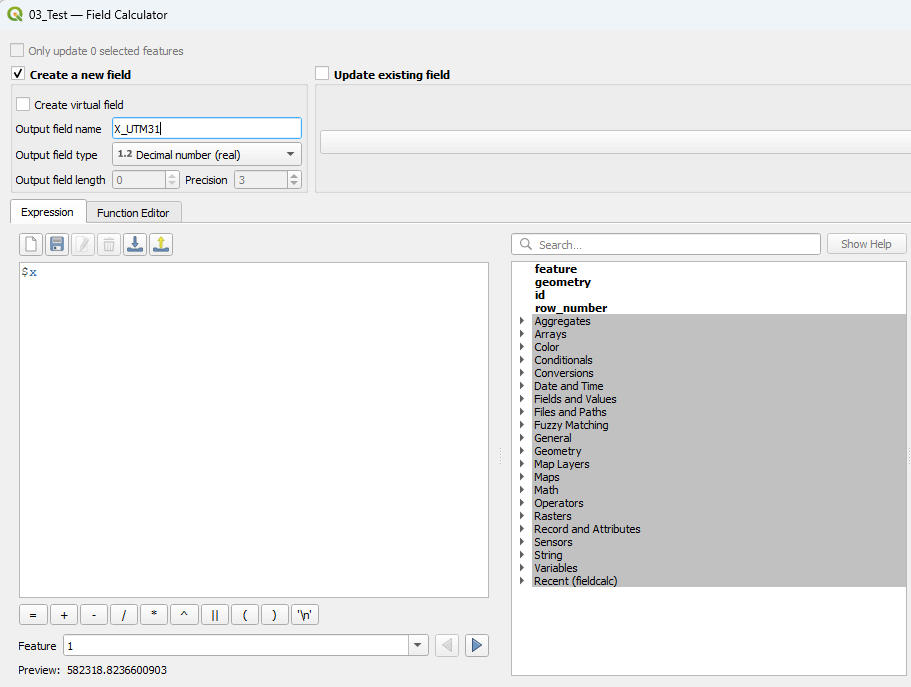Image resolution: width=911 pixels, height=687 pixels.
Task: Open the Feature selection dropdown
Action: [418, 646]
